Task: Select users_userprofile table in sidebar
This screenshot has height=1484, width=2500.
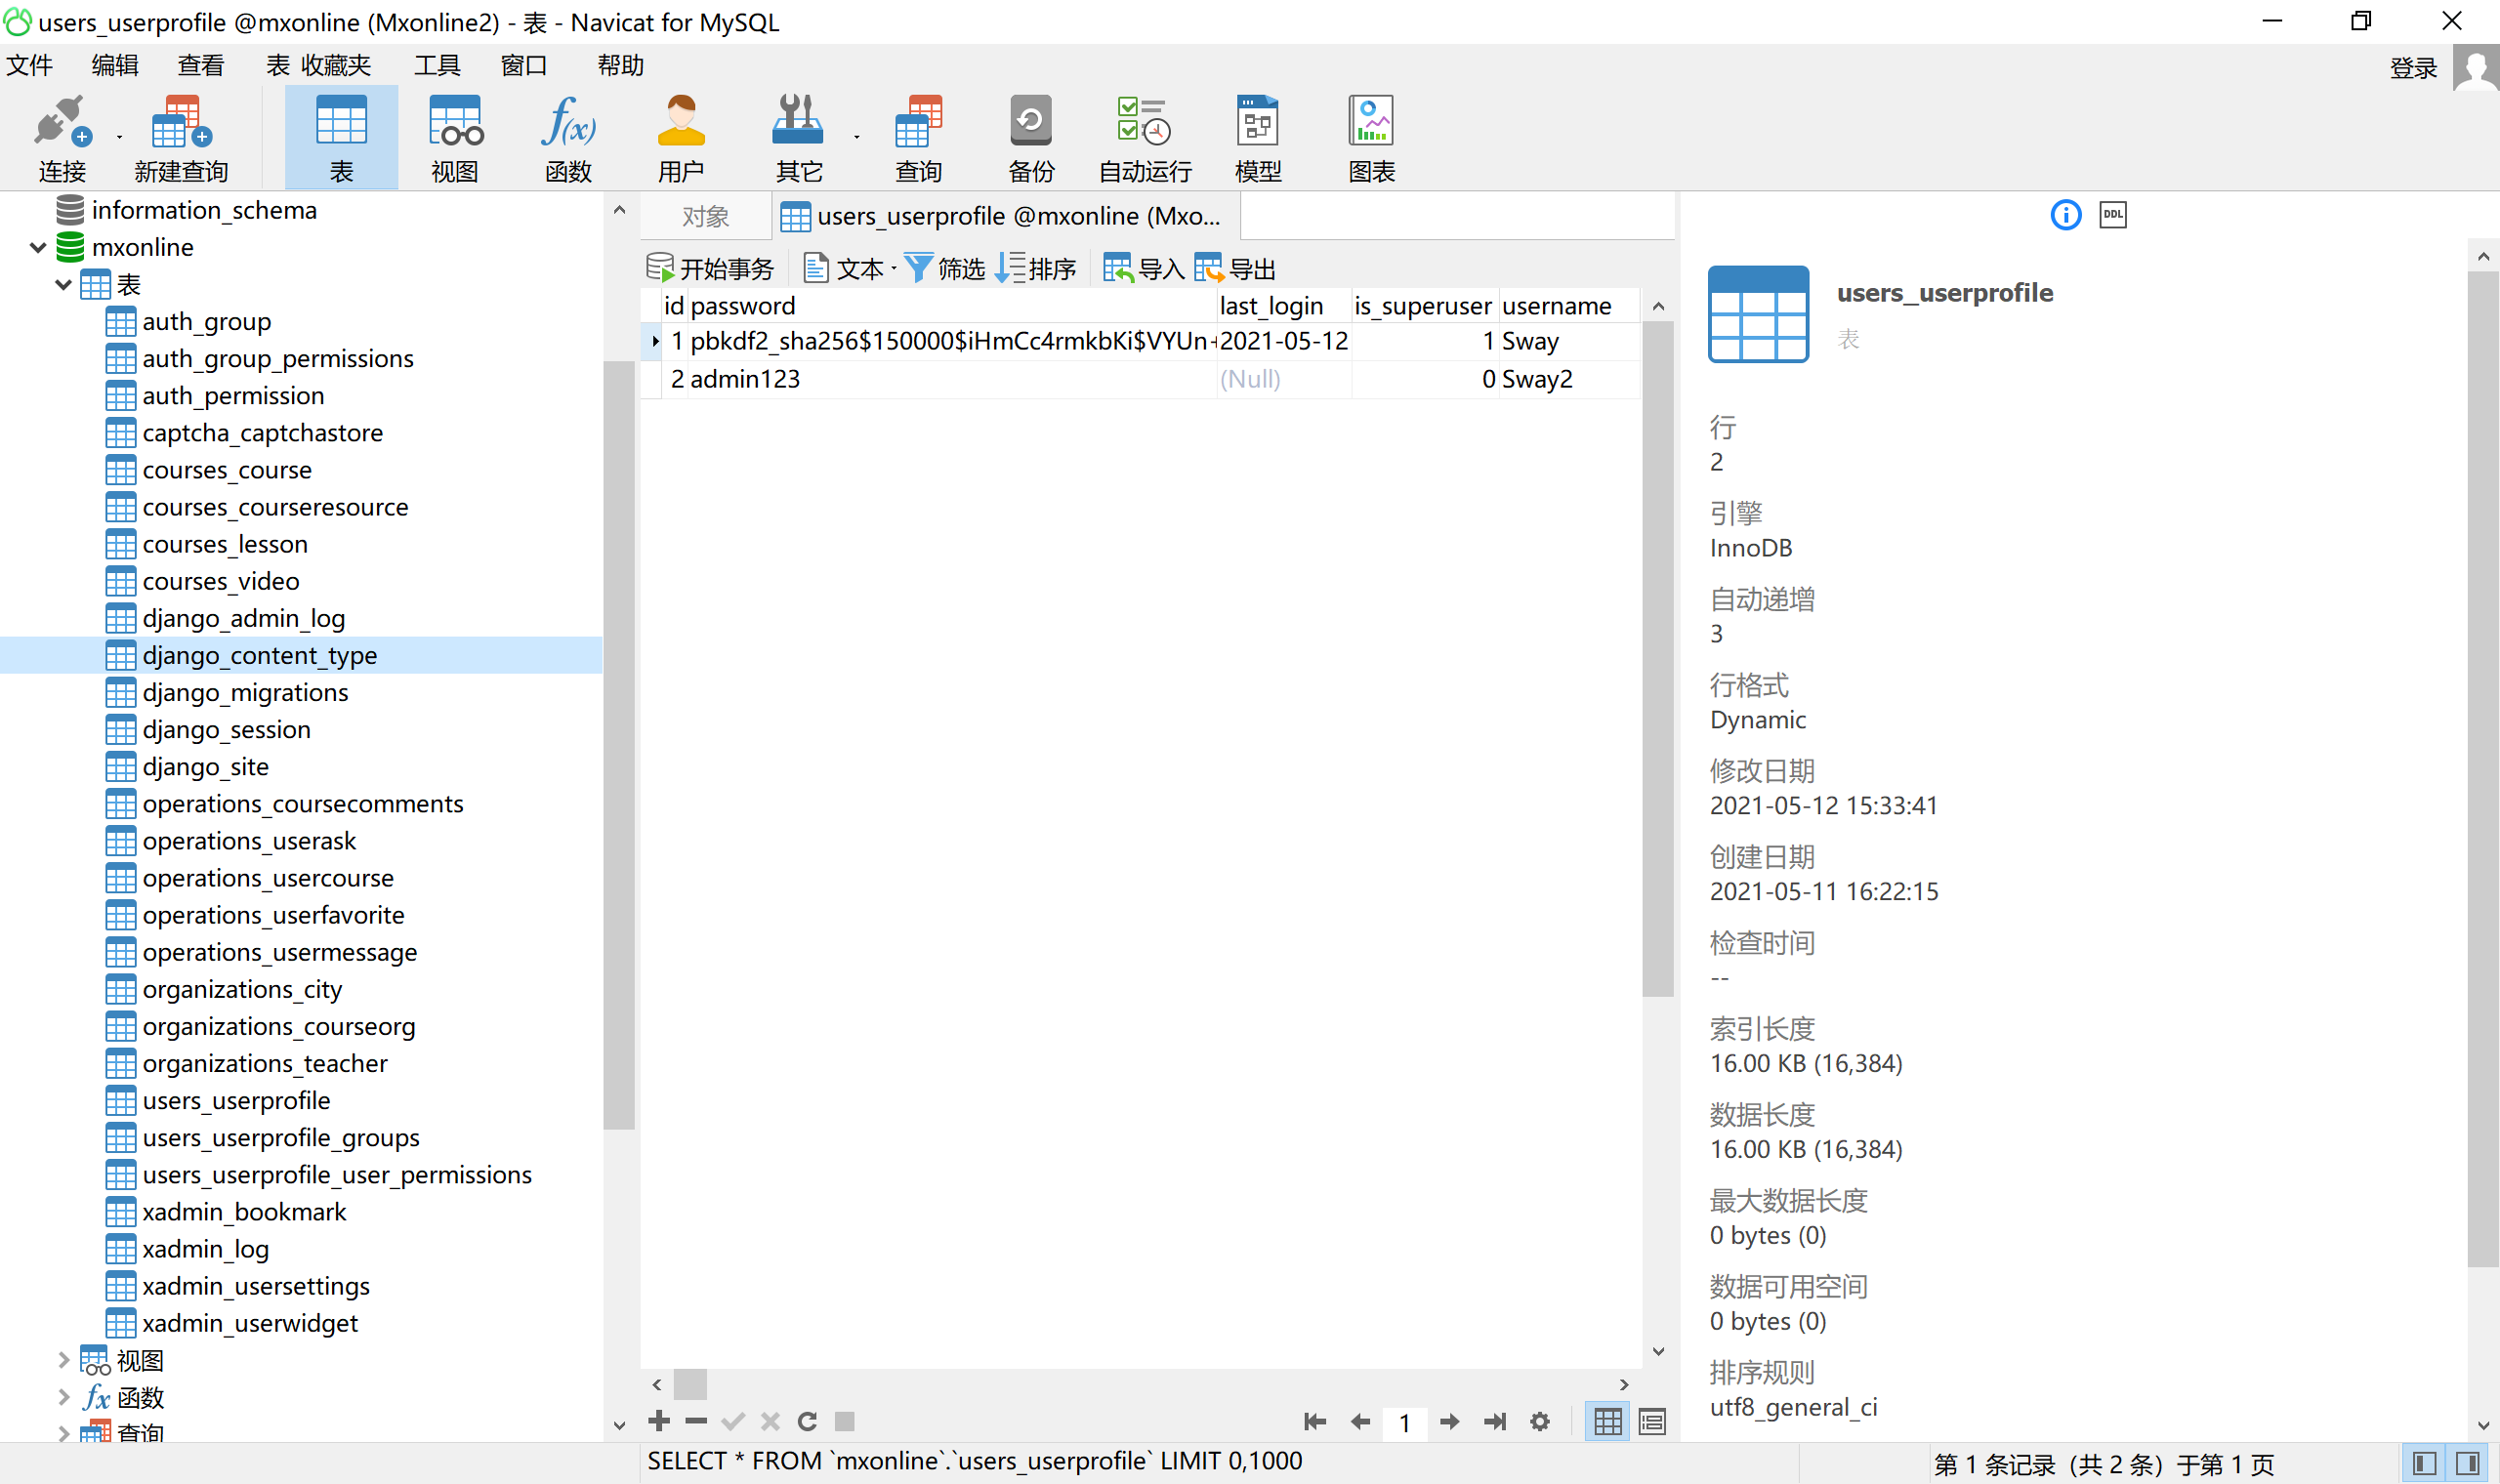Action: click(x=235, y=1099)
